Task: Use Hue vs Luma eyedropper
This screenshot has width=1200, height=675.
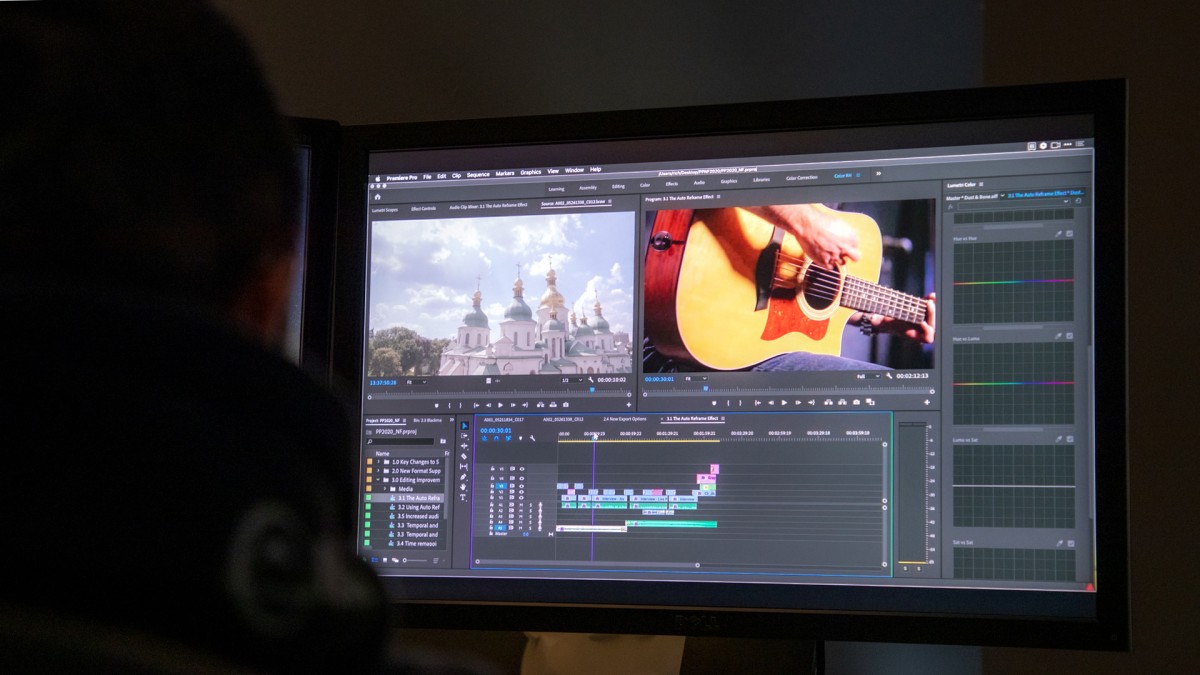Action: click(x=1059, y=335)
